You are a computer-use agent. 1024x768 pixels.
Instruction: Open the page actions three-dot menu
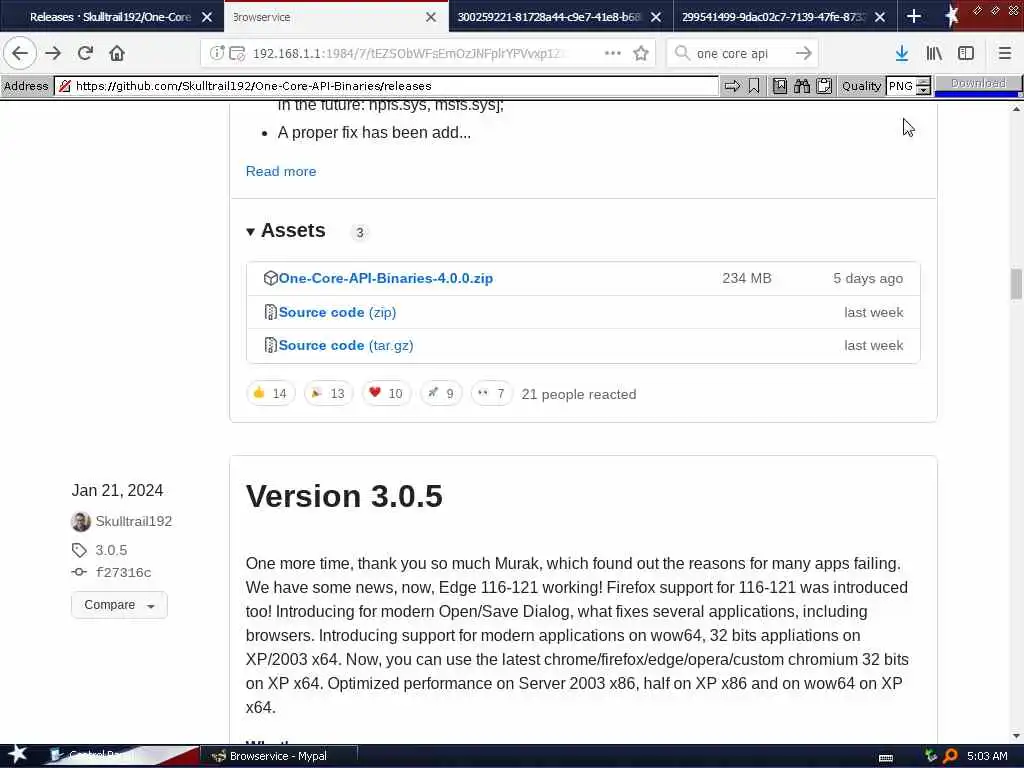click(613, 53)
